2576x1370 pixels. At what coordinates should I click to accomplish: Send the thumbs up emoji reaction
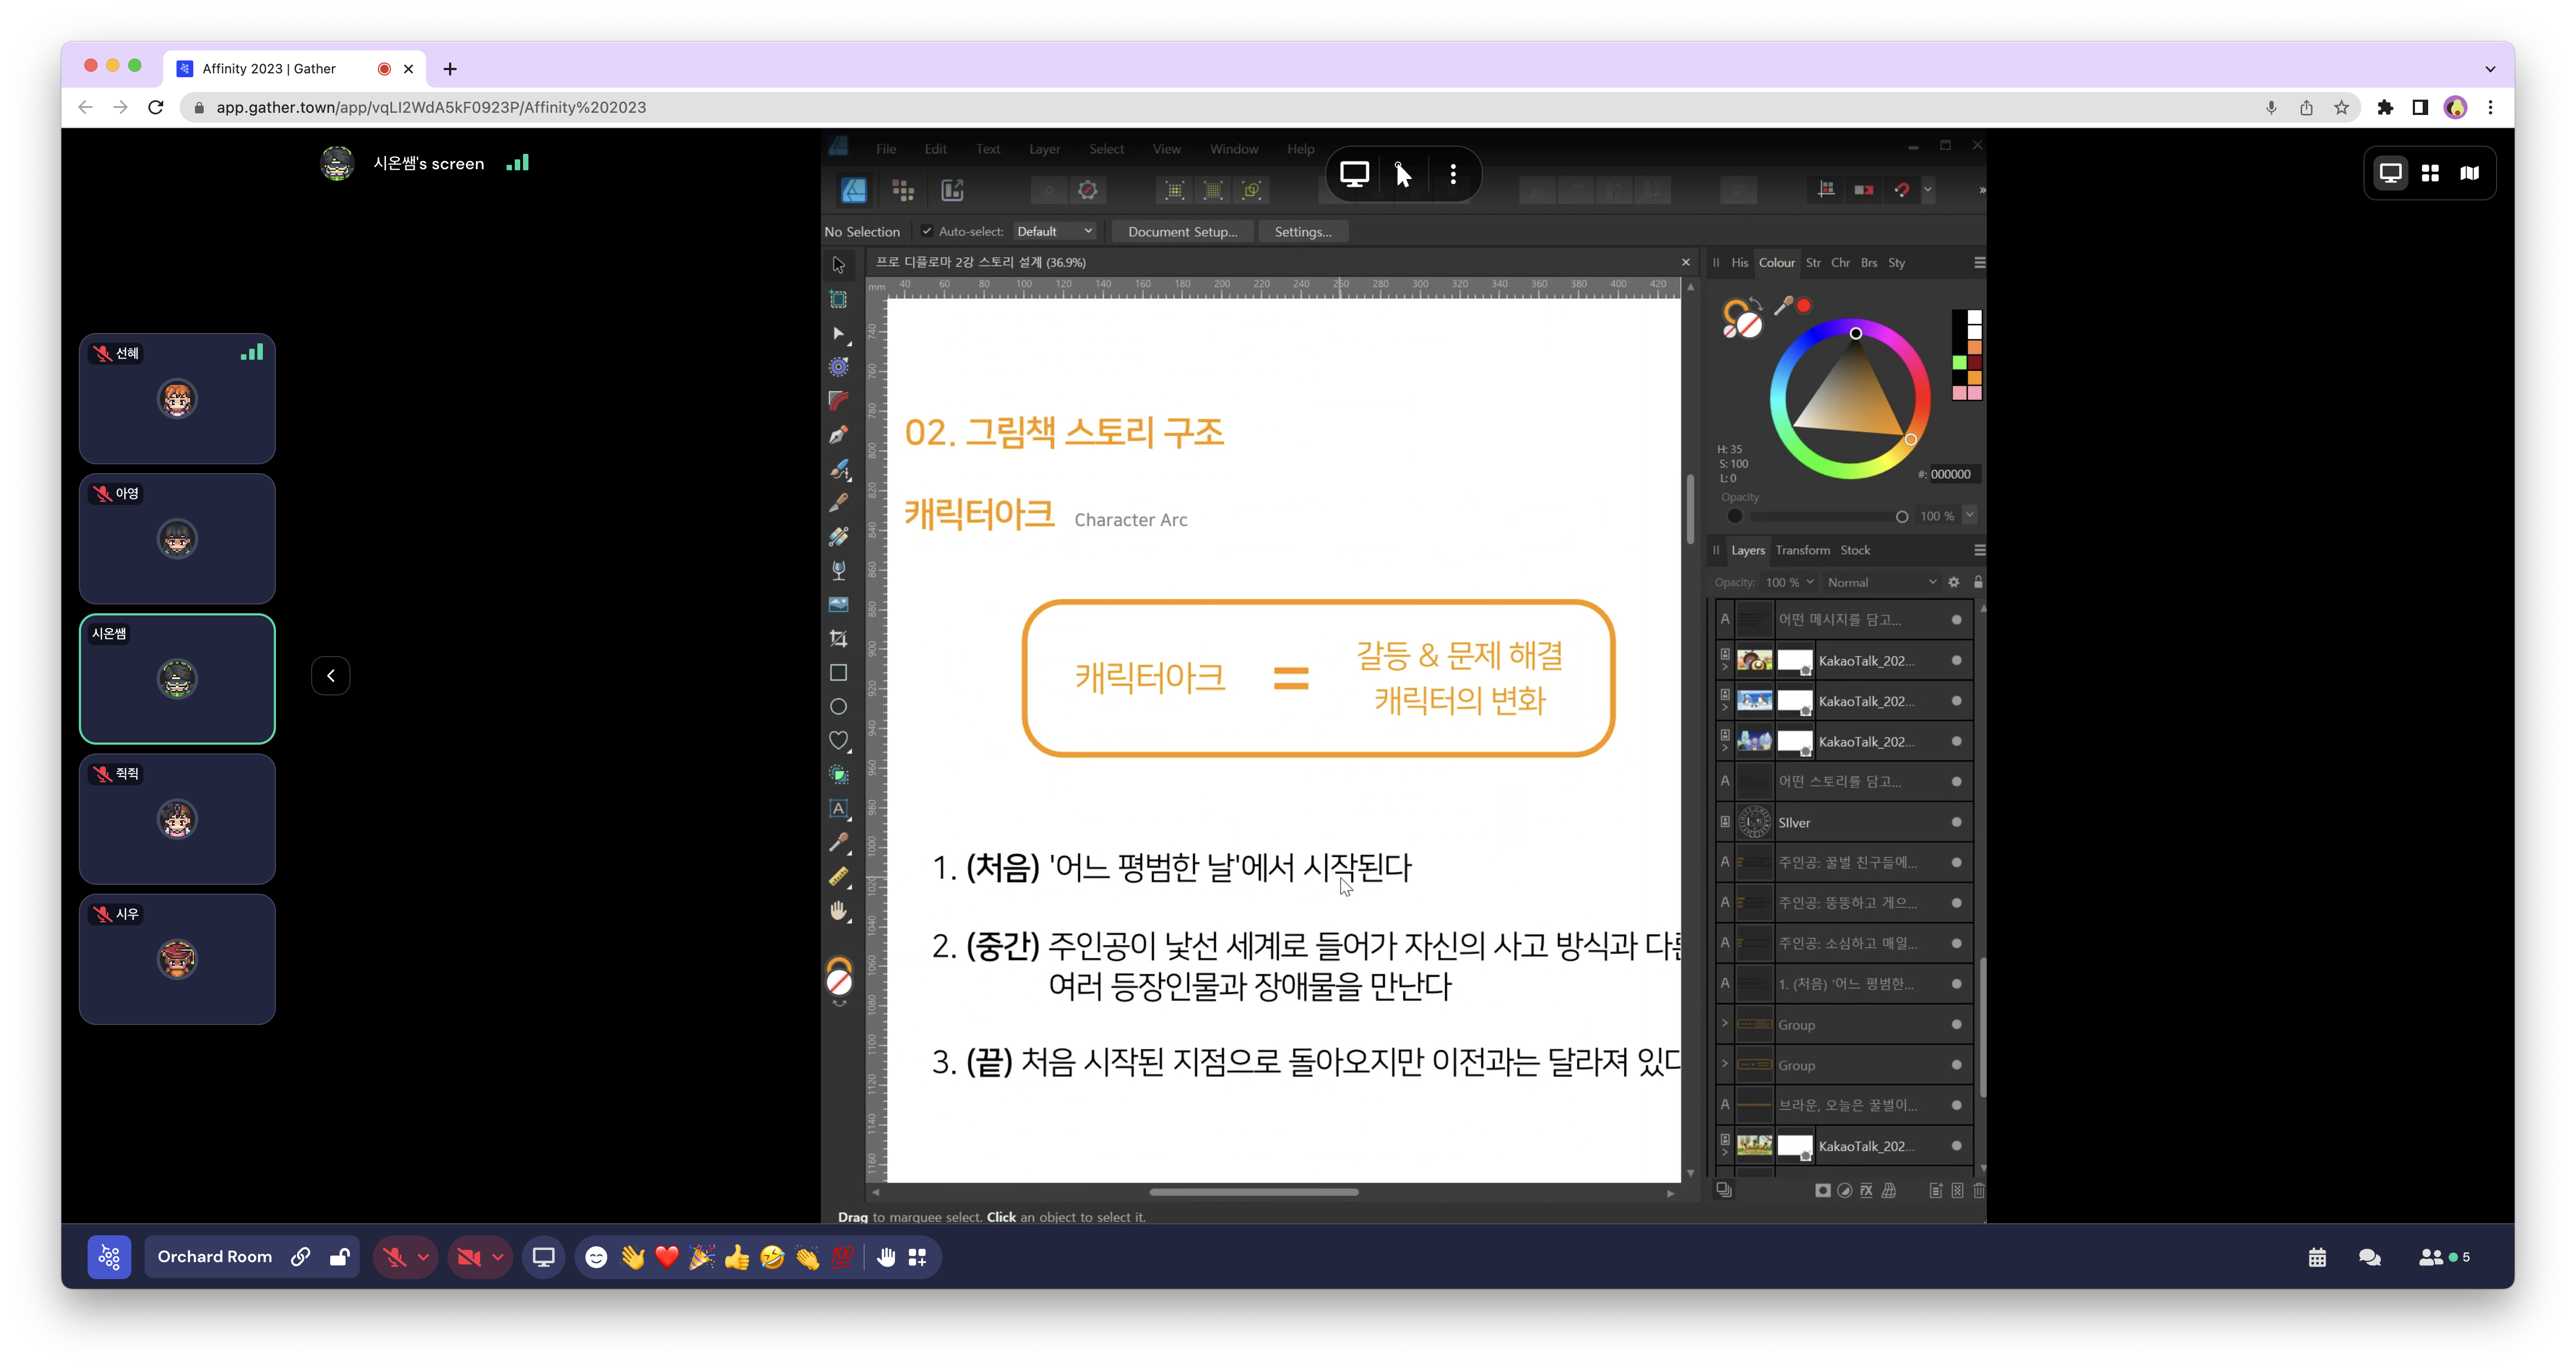(x=737, y=1257)
